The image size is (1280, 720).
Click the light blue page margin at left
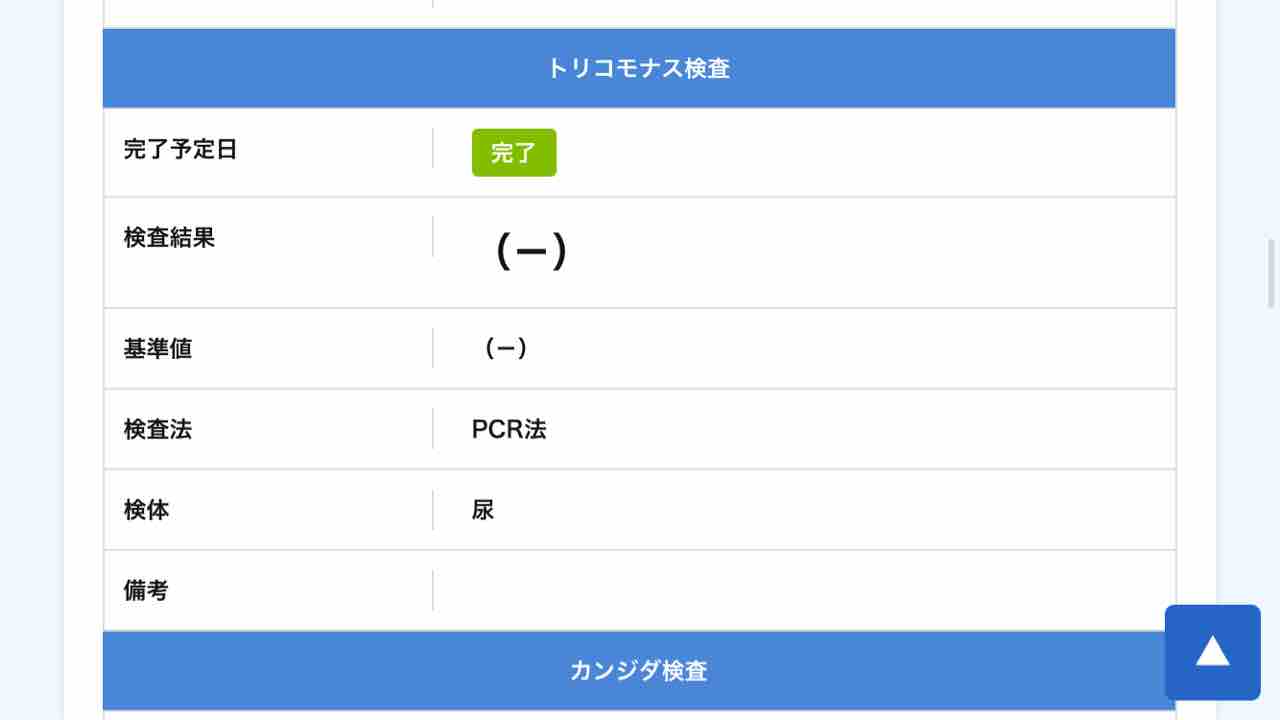pos(31,360)
